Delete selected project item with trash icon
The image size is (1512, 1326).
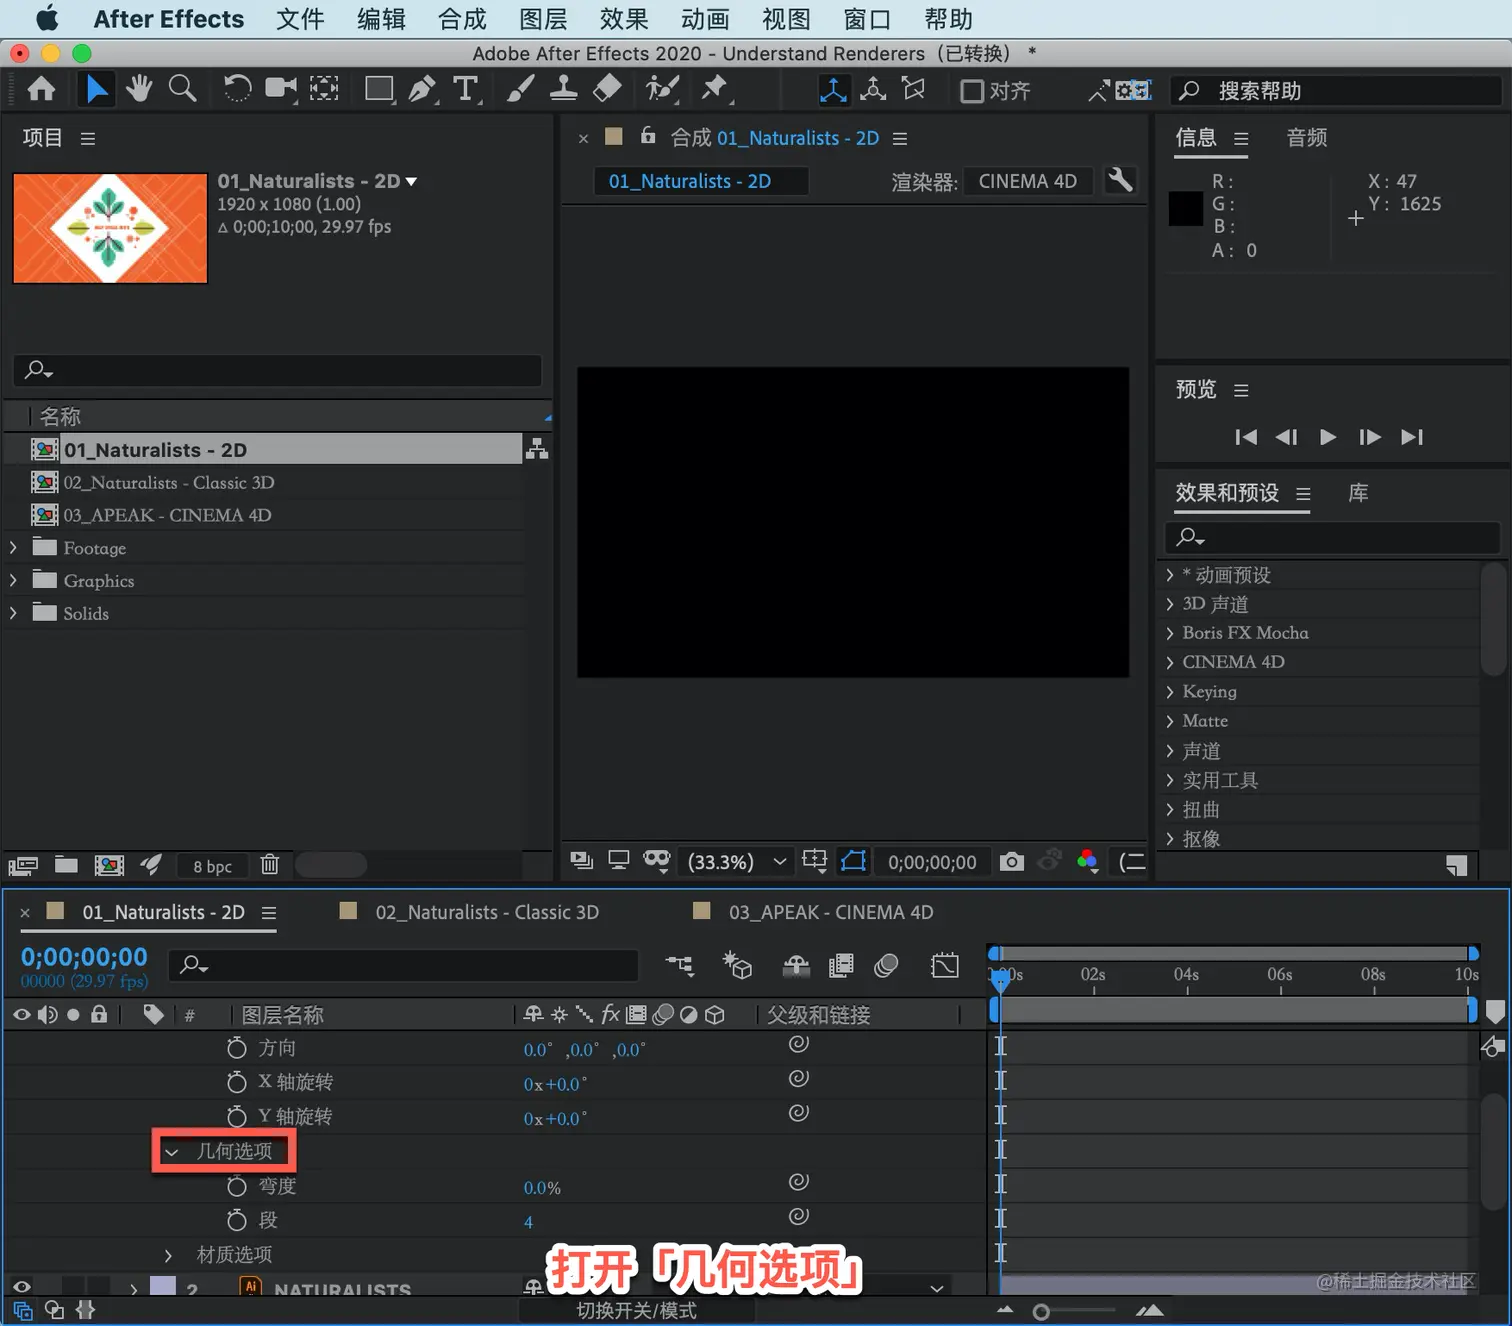(270, 865)
